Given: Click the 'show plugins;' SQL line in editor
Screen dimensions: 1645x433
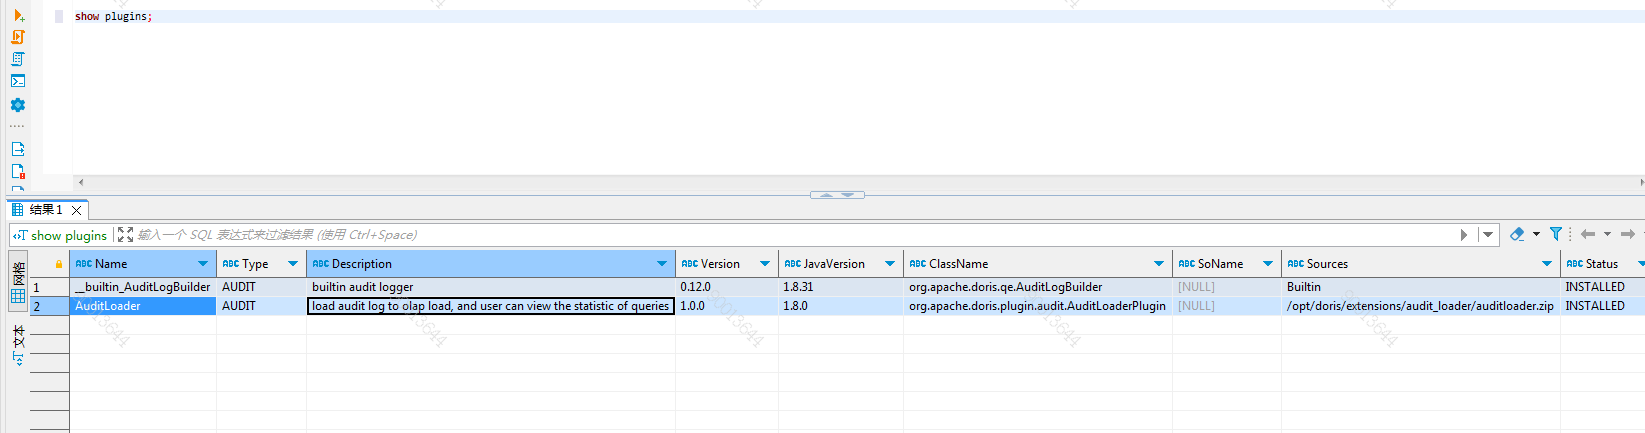Looking at the screenshot, I should click(114, 17).
